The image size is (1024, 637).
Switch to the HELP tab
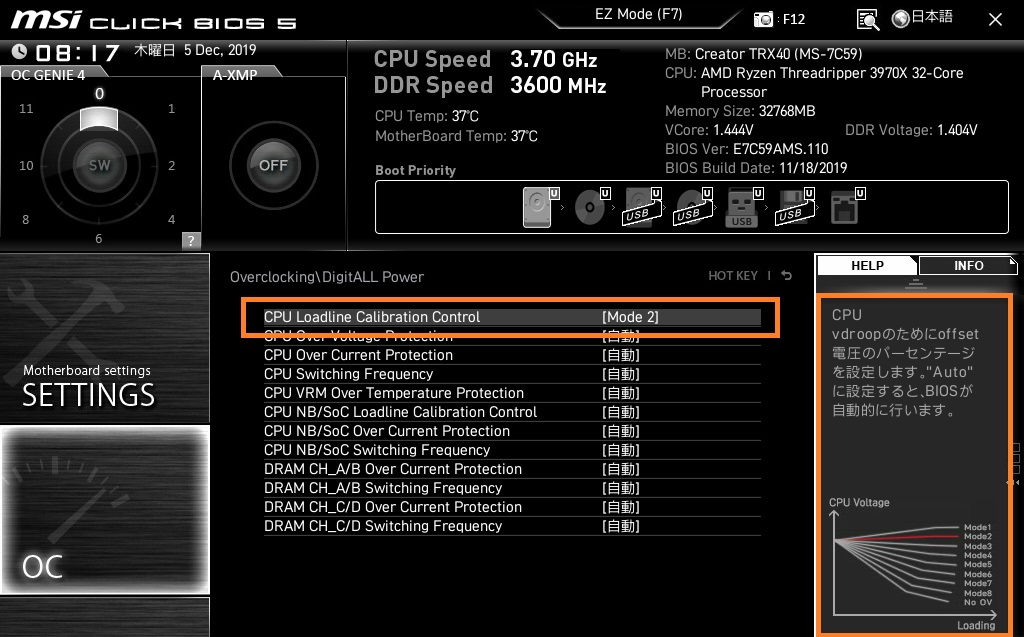pyautogui.click(x=867, y=265)
